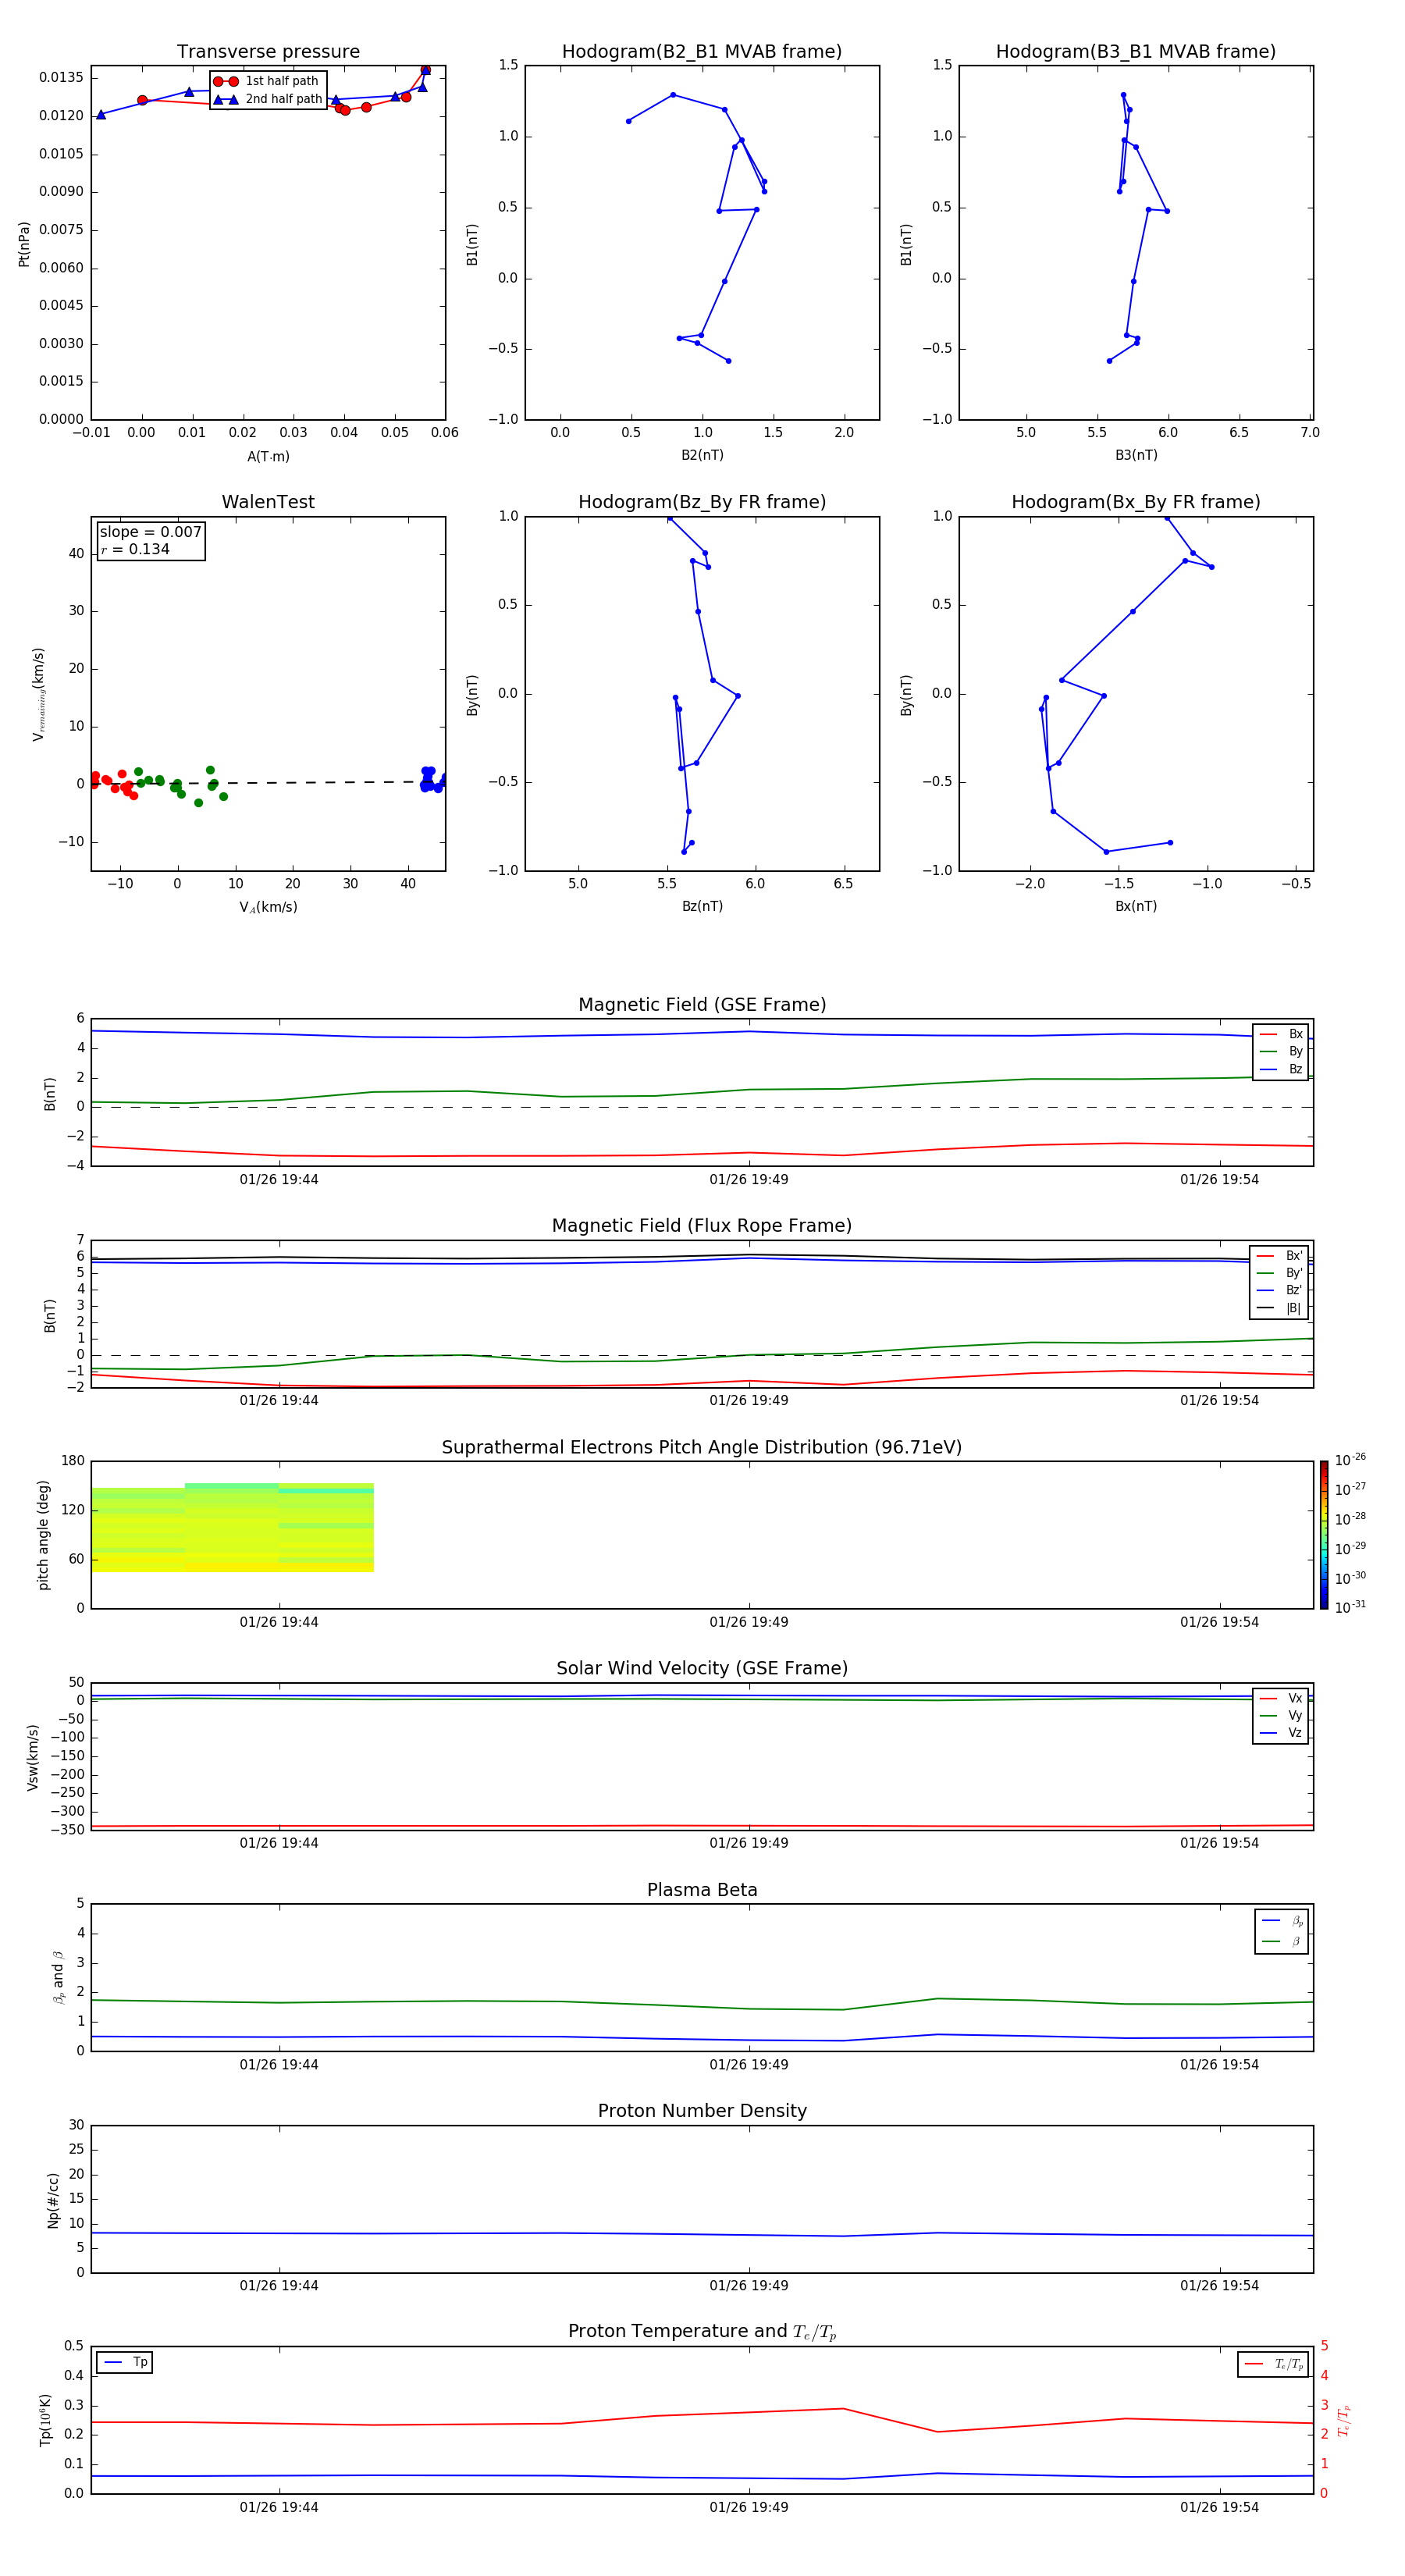Click the "Hodogram(B2_B1 MVAB frame)" title

click(701, 52)
